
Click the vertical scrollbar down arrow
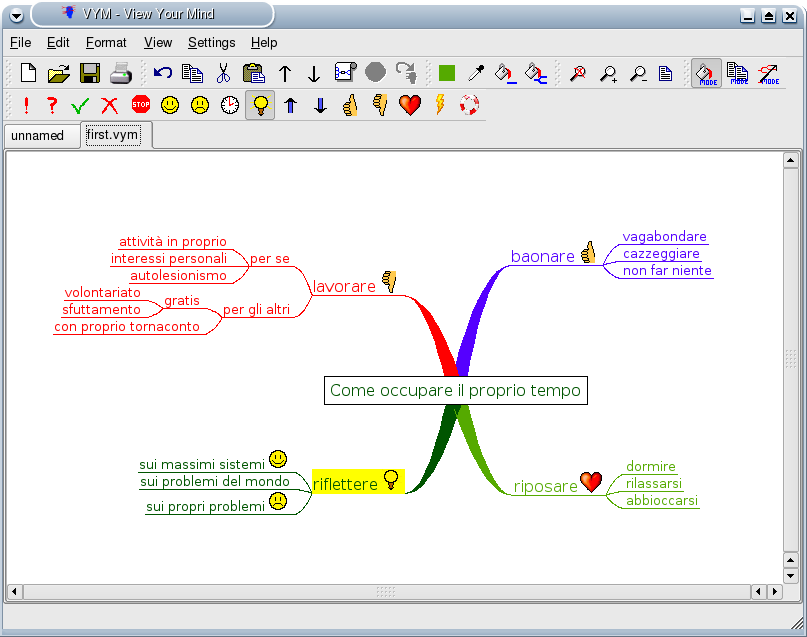pos(790,576)
